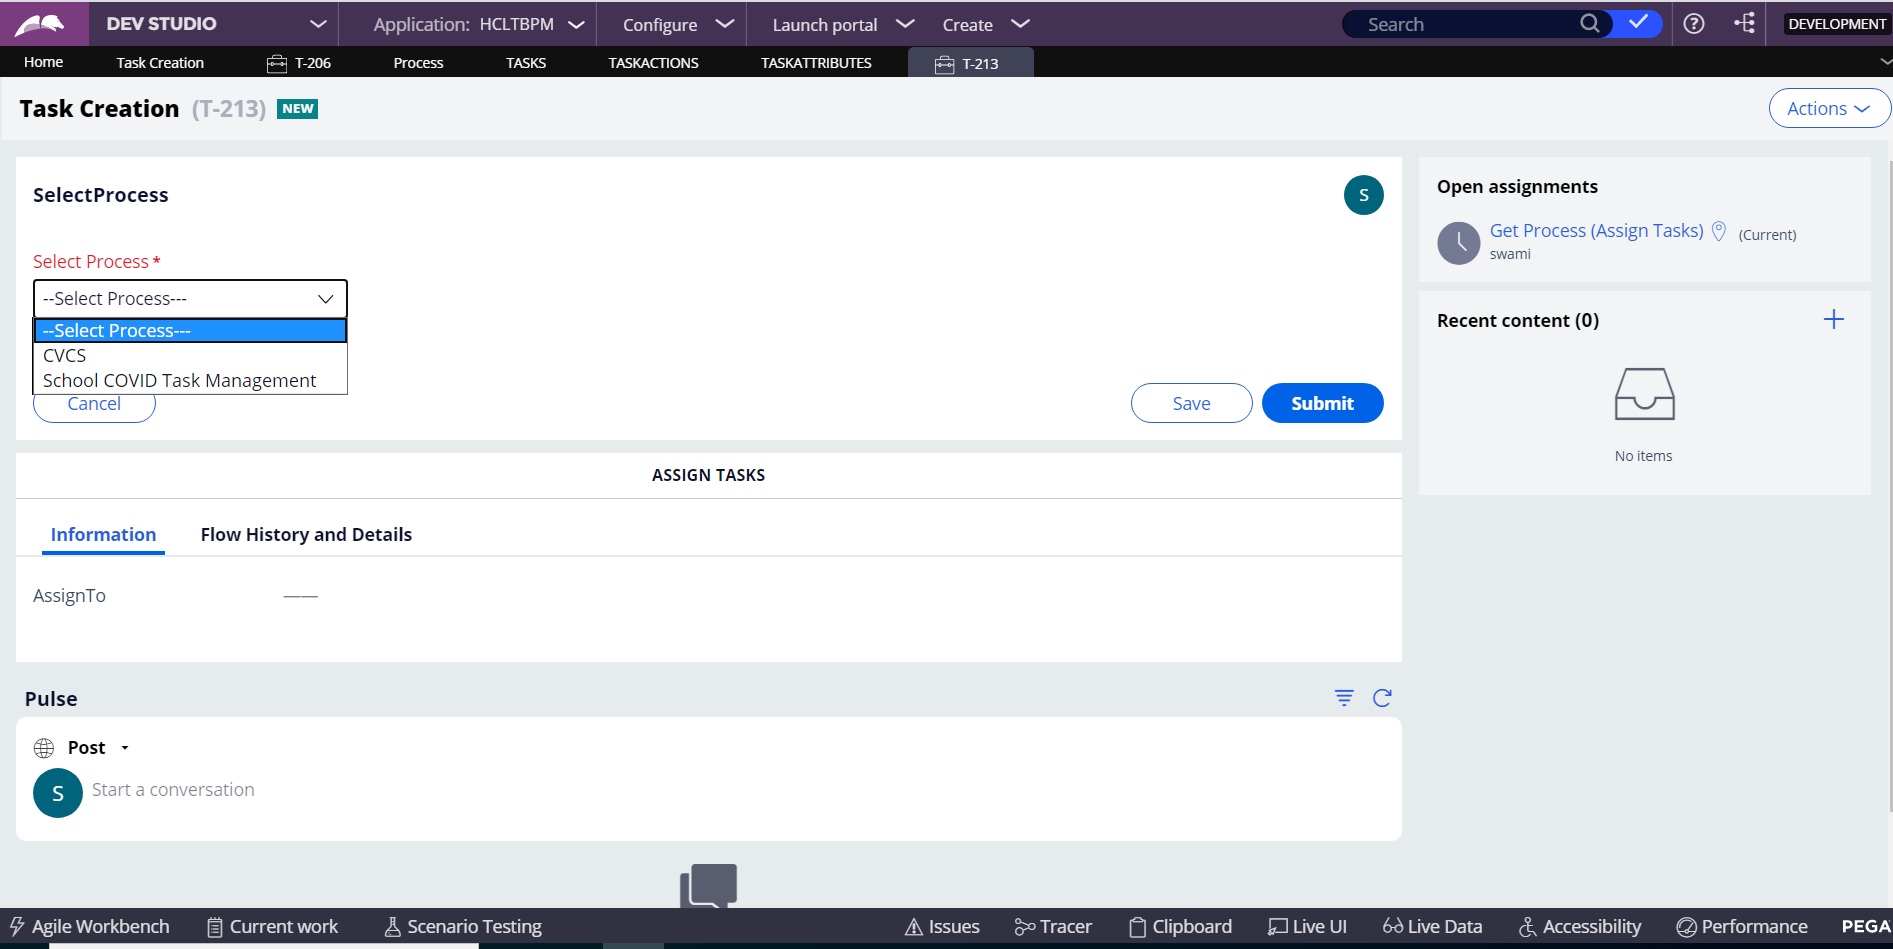Click the Save button

(x=1192, y=403)
